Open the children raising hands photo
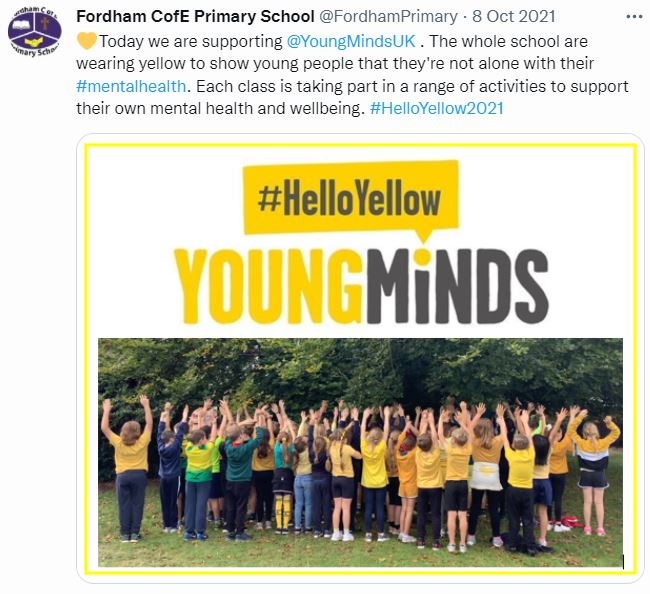 (x=360, y=452)
